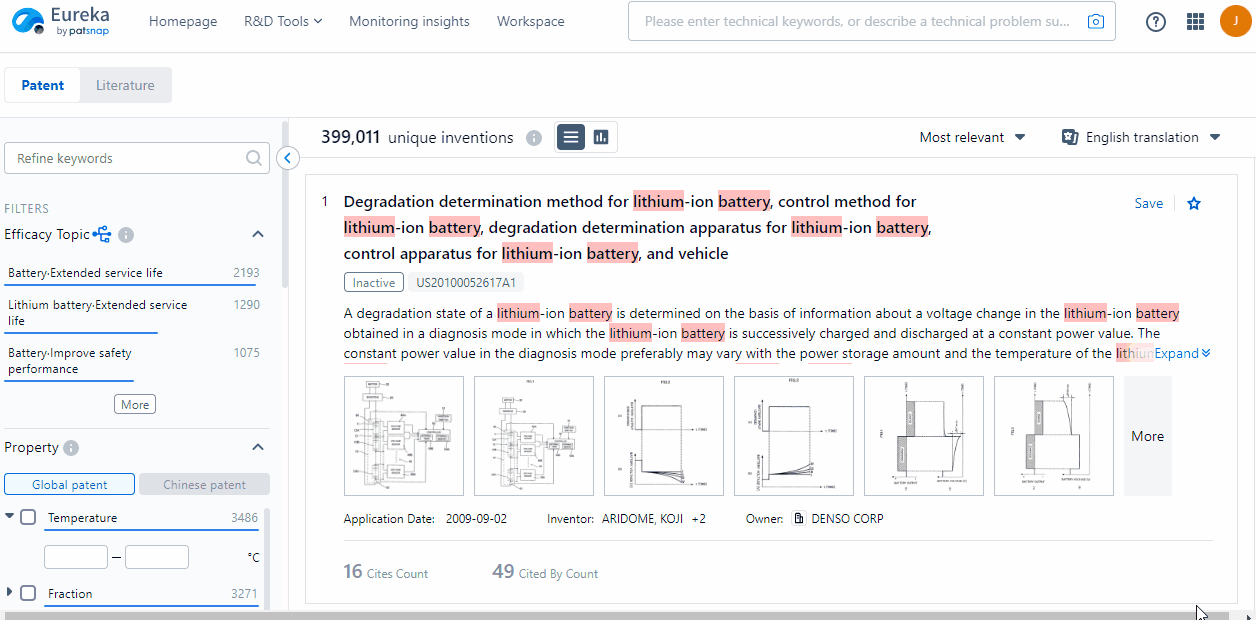
Task: Open the R&D Tools menu
Action: click(283, 21)
